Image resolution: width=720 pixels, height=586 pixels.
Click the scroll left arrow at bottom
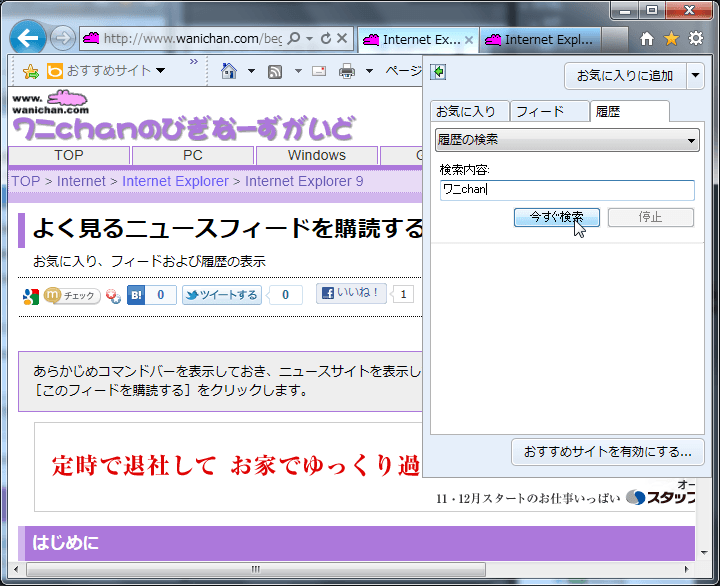(16, 569)
